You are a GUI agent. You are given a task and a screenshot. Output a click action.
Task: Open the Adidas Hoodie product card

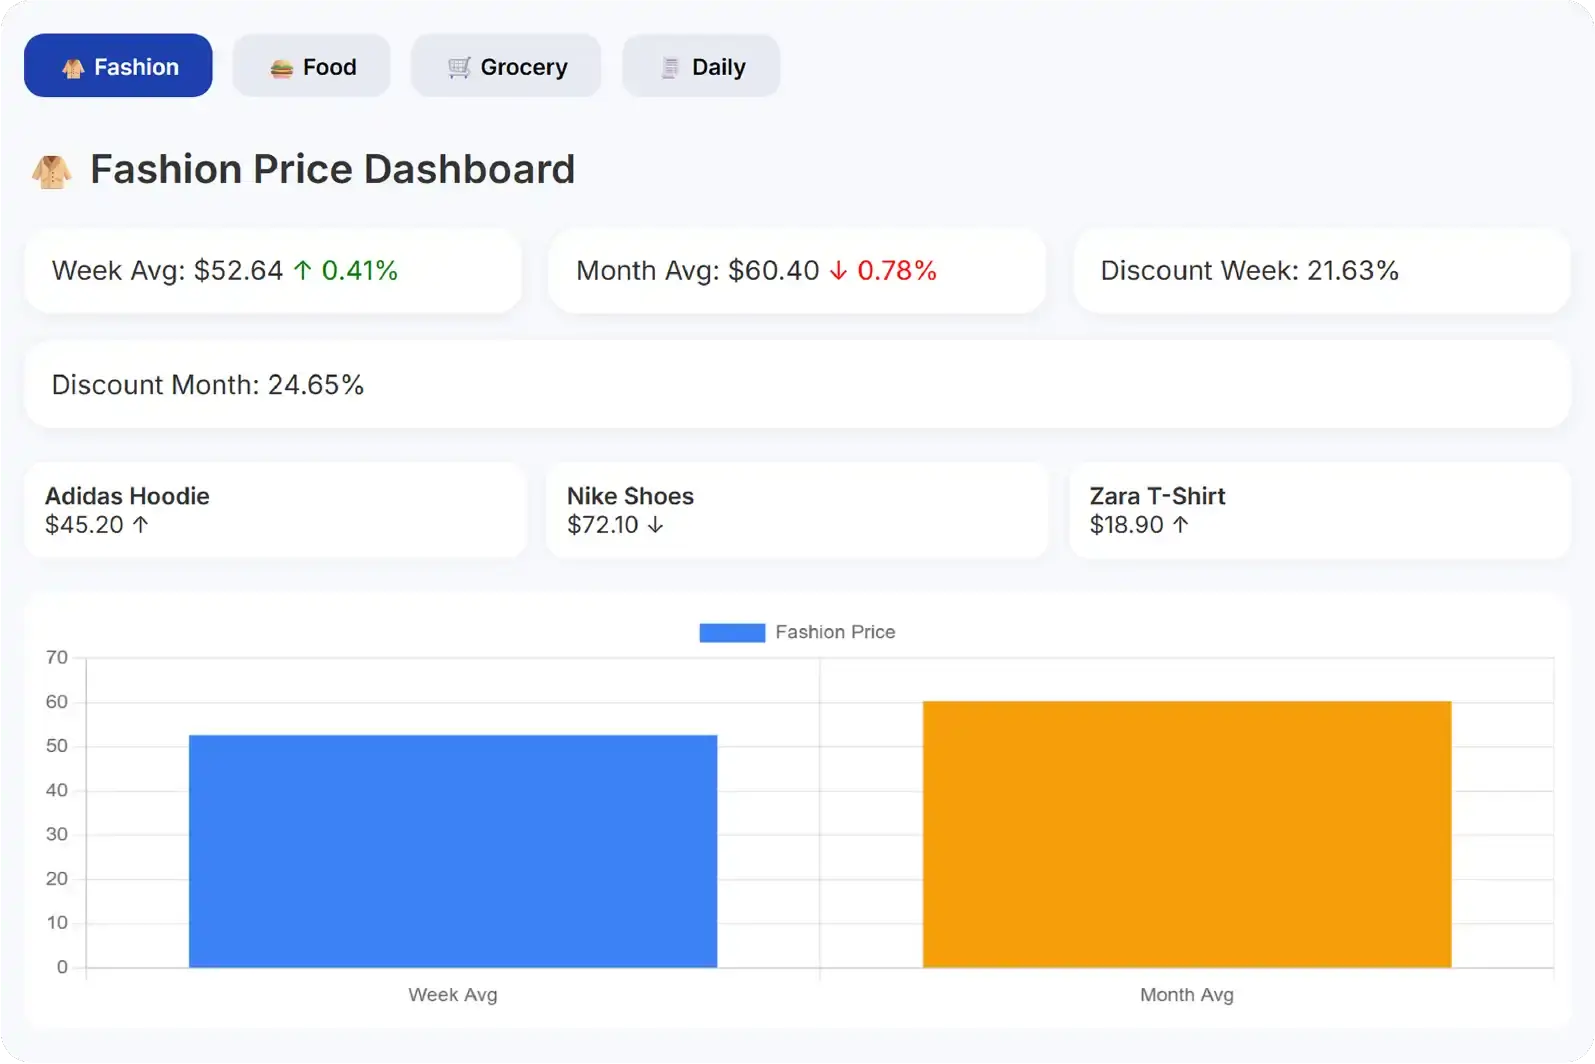pyautogui.click(x=275, y=510)
